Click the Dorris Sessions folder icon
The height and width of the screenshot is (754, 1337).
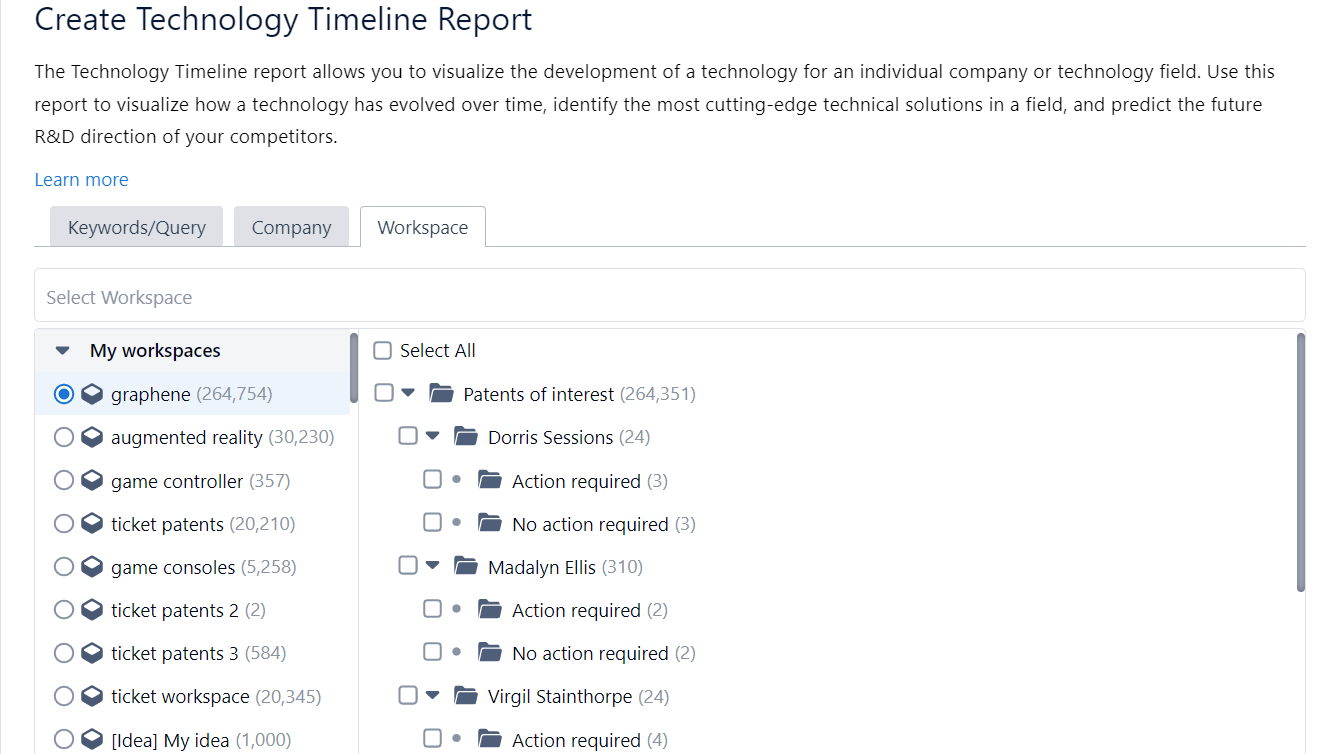coord(466,437)
